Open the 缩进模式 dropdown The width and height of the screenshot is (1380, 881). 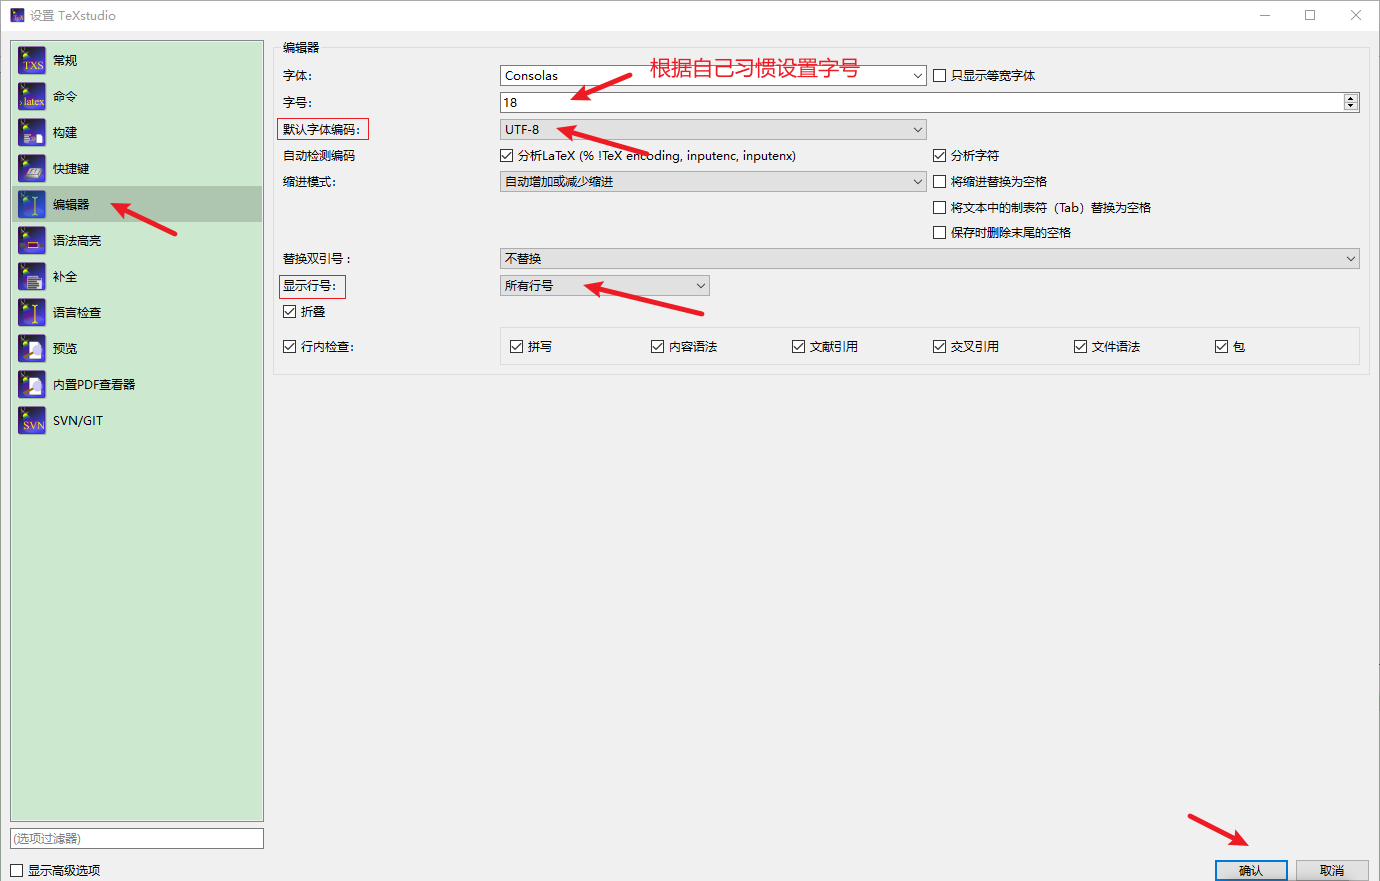coord(713,181)
